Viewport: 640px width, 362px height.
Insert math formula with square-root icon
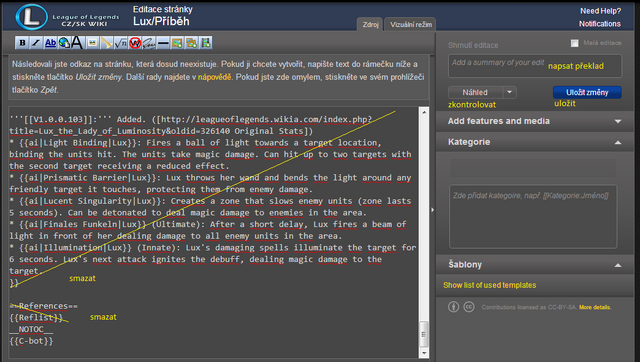[x=120, y=43]
